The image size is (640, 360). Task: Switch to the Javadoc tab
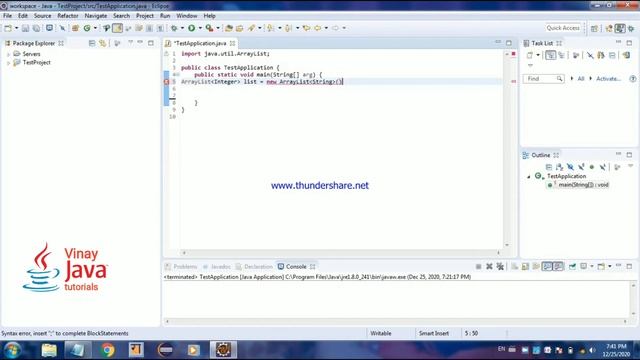[x=217, y=267]
